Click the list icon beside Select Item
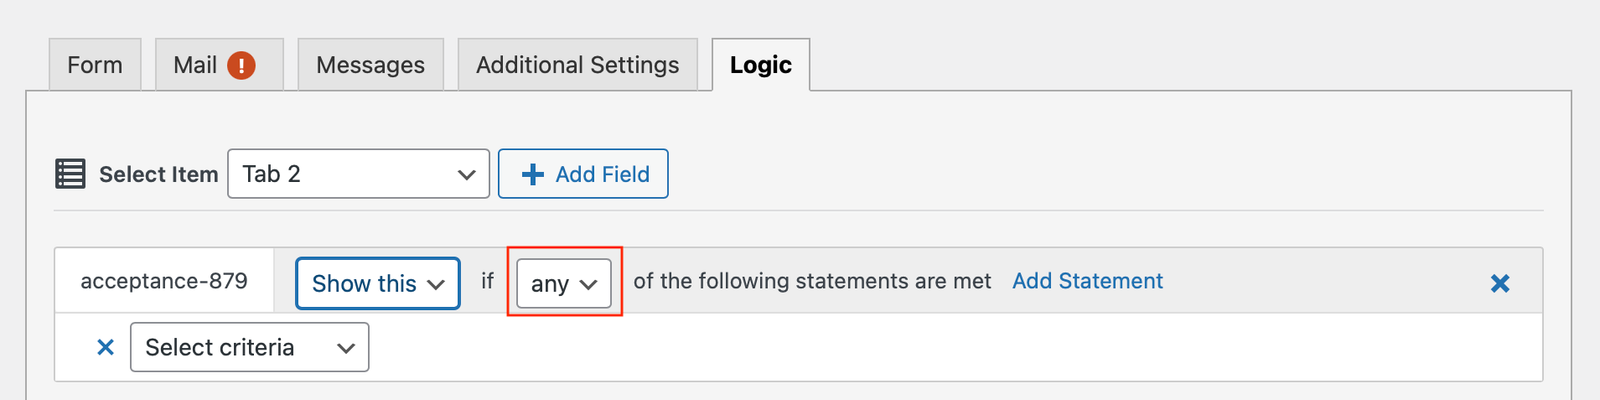Viewport: 1600px width, 400px height. point(70,174)
